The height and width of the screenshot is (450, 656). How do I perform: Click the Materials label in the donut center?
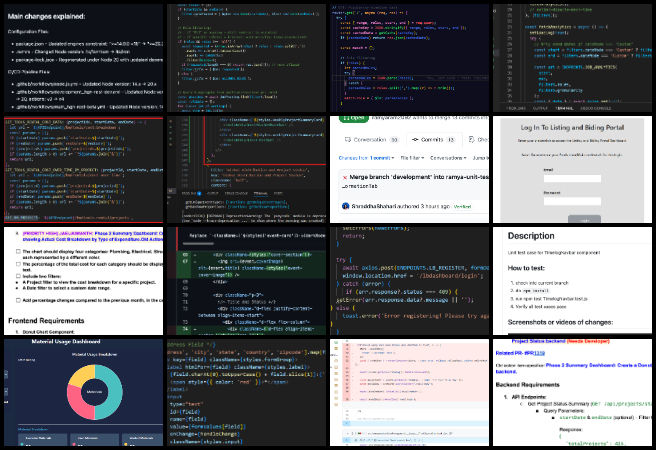tap(94, 392)
